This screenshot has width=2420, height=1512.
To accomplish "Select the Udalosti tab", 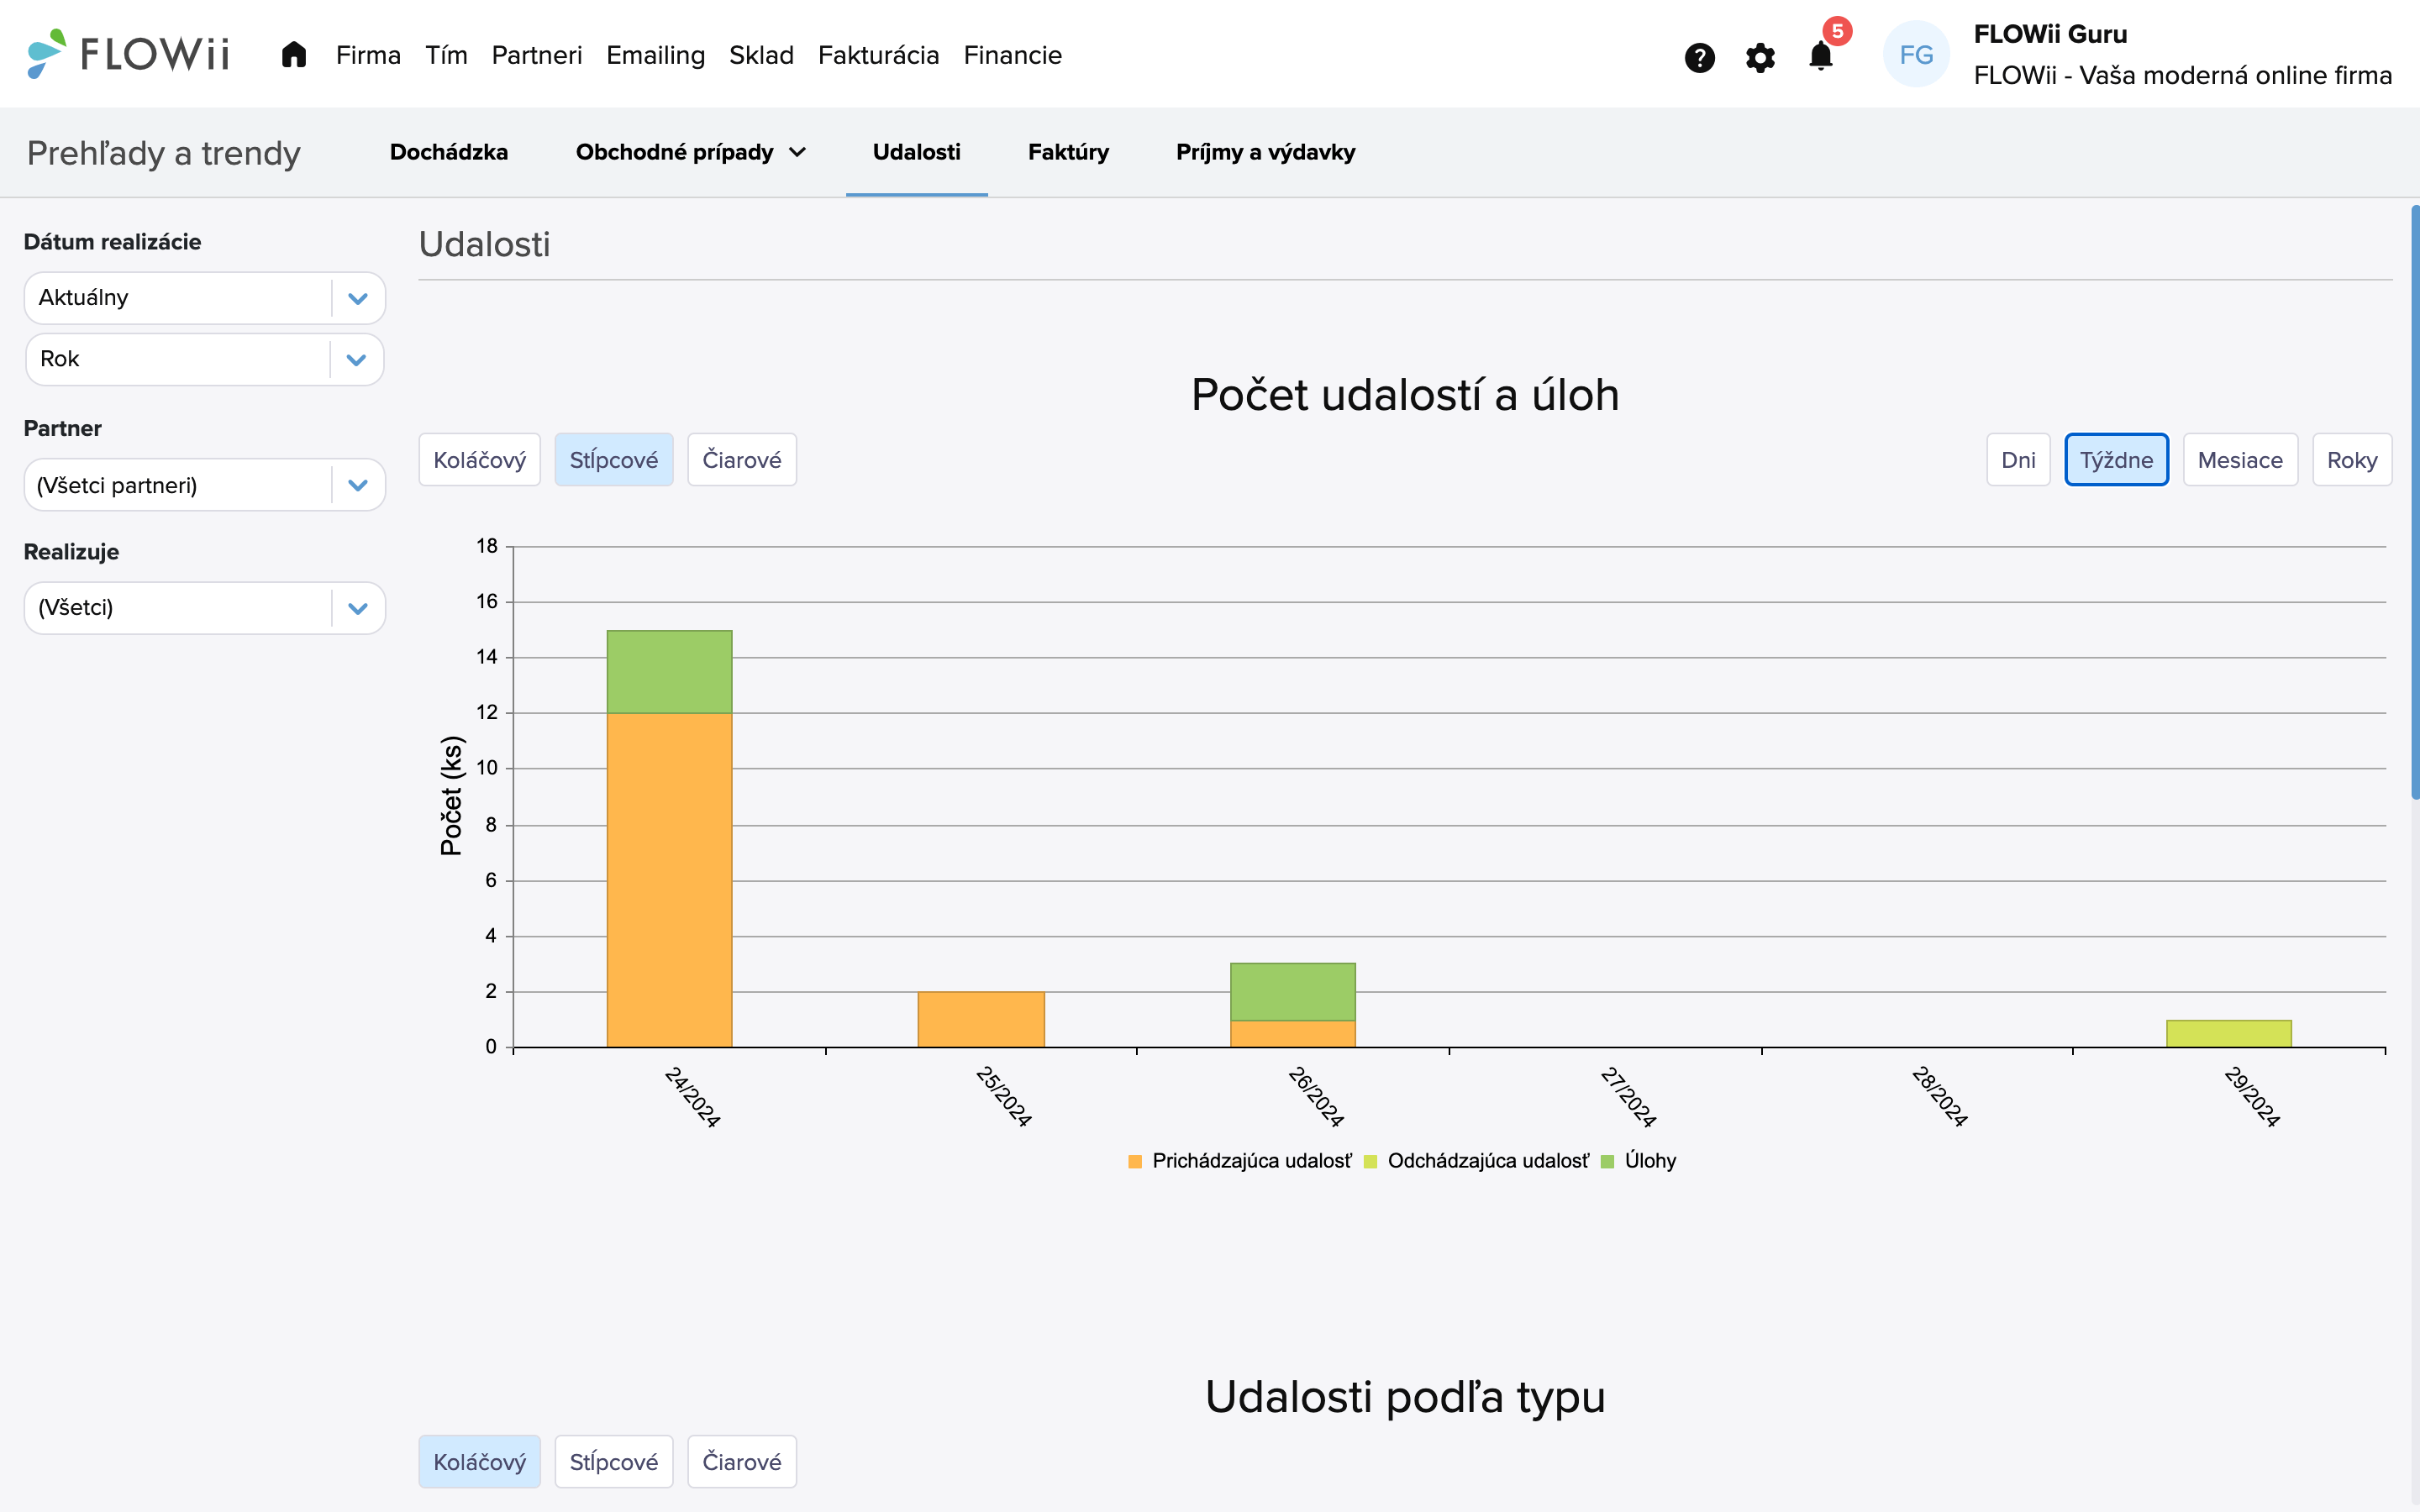I will coord(916,152).
